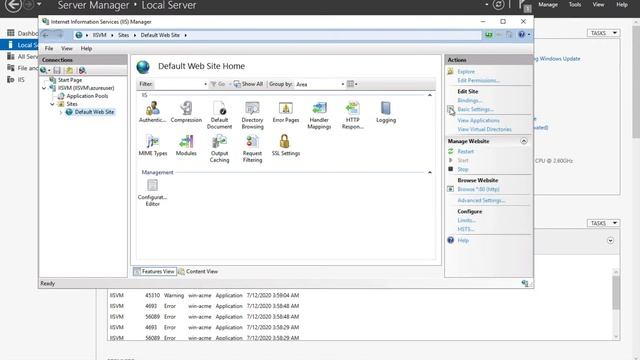The image size is (640, 360).
Task: Click the IIS Manager back arrow
Action: 46,35
